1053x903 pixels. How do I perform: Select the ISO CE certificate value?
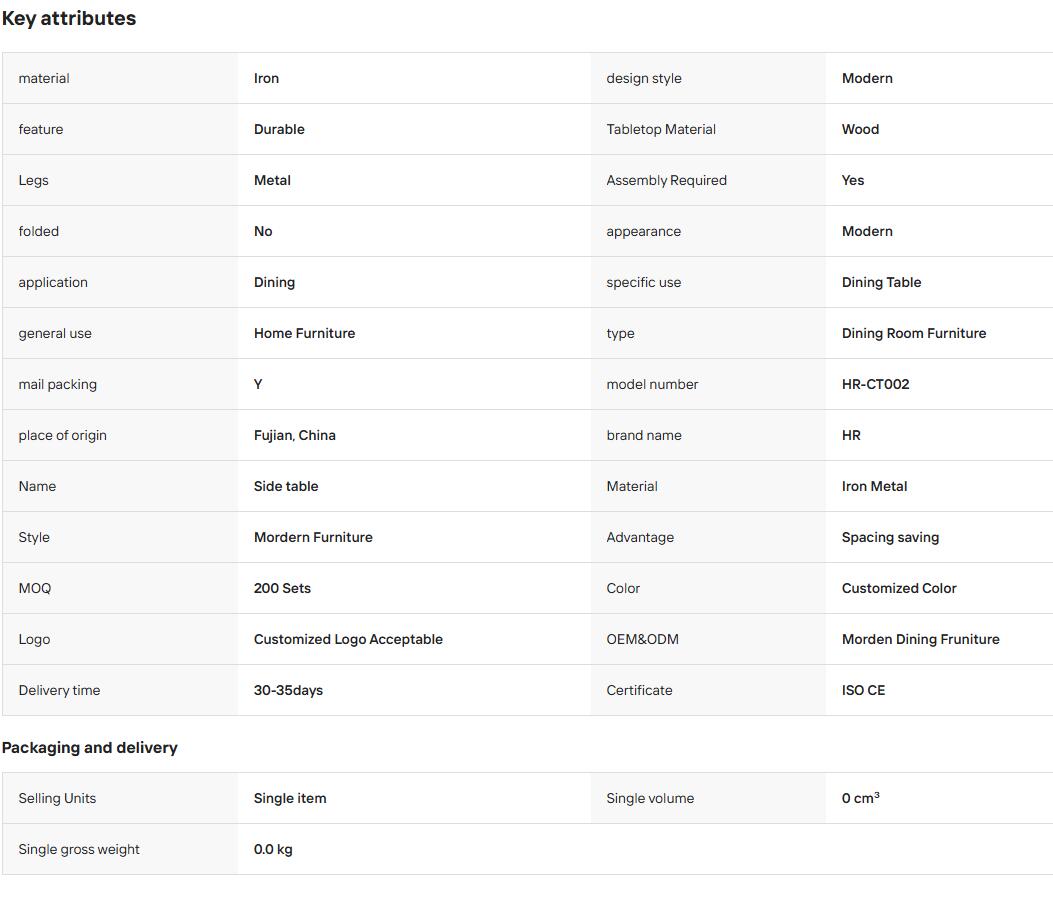click(x=864, y=690)
